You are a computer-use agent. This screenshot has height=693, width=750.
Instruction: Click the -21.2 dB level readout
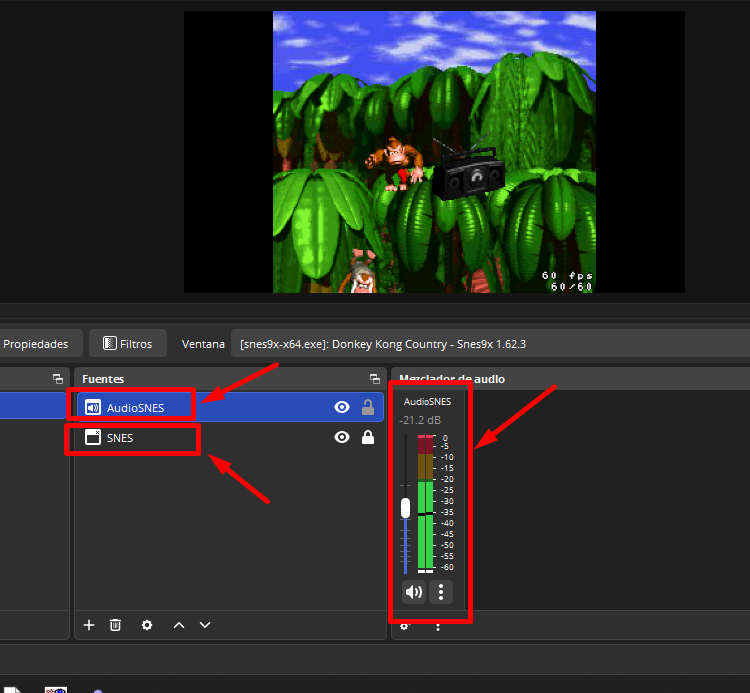tap(420, 420)
